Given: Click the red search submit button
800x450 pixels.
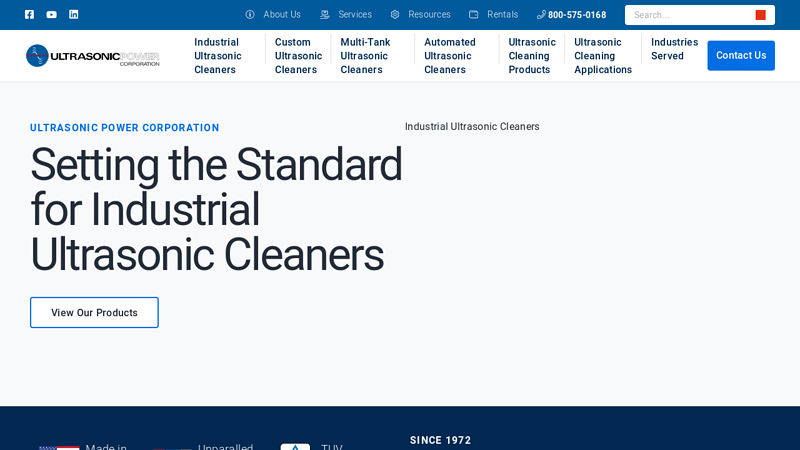Looking at the screenshot, I should (x=761, y=15).
